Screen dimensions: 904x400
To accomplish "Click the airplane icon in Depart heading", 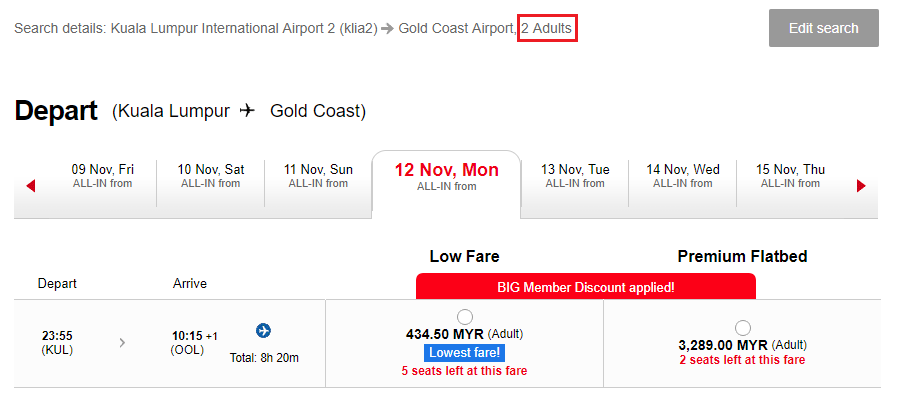I will 248,110.
